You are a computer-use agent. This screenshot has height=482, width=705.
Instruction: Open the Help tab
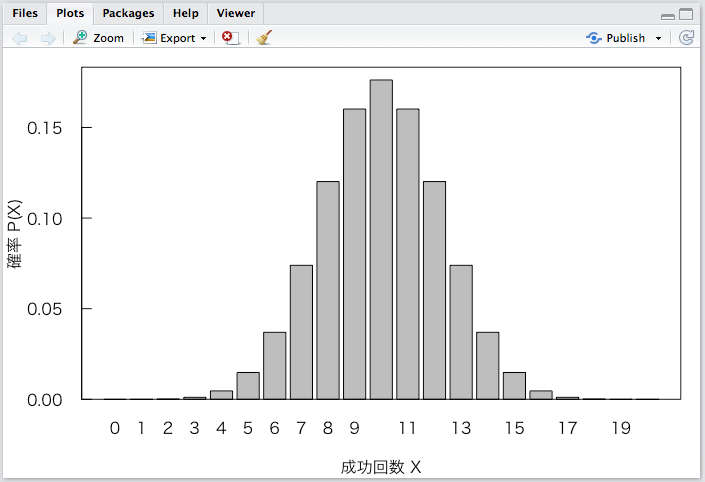(185, 13)
